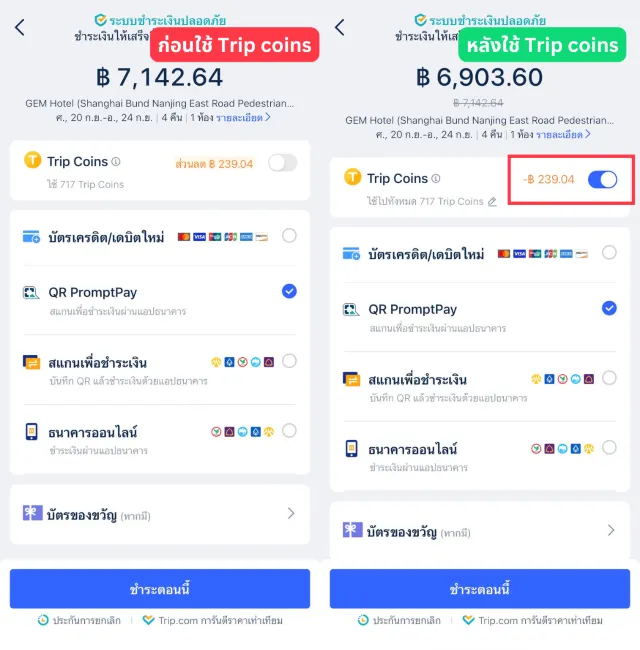
Task: Tap the gift card icon on right screen
Action: [352, 530]
